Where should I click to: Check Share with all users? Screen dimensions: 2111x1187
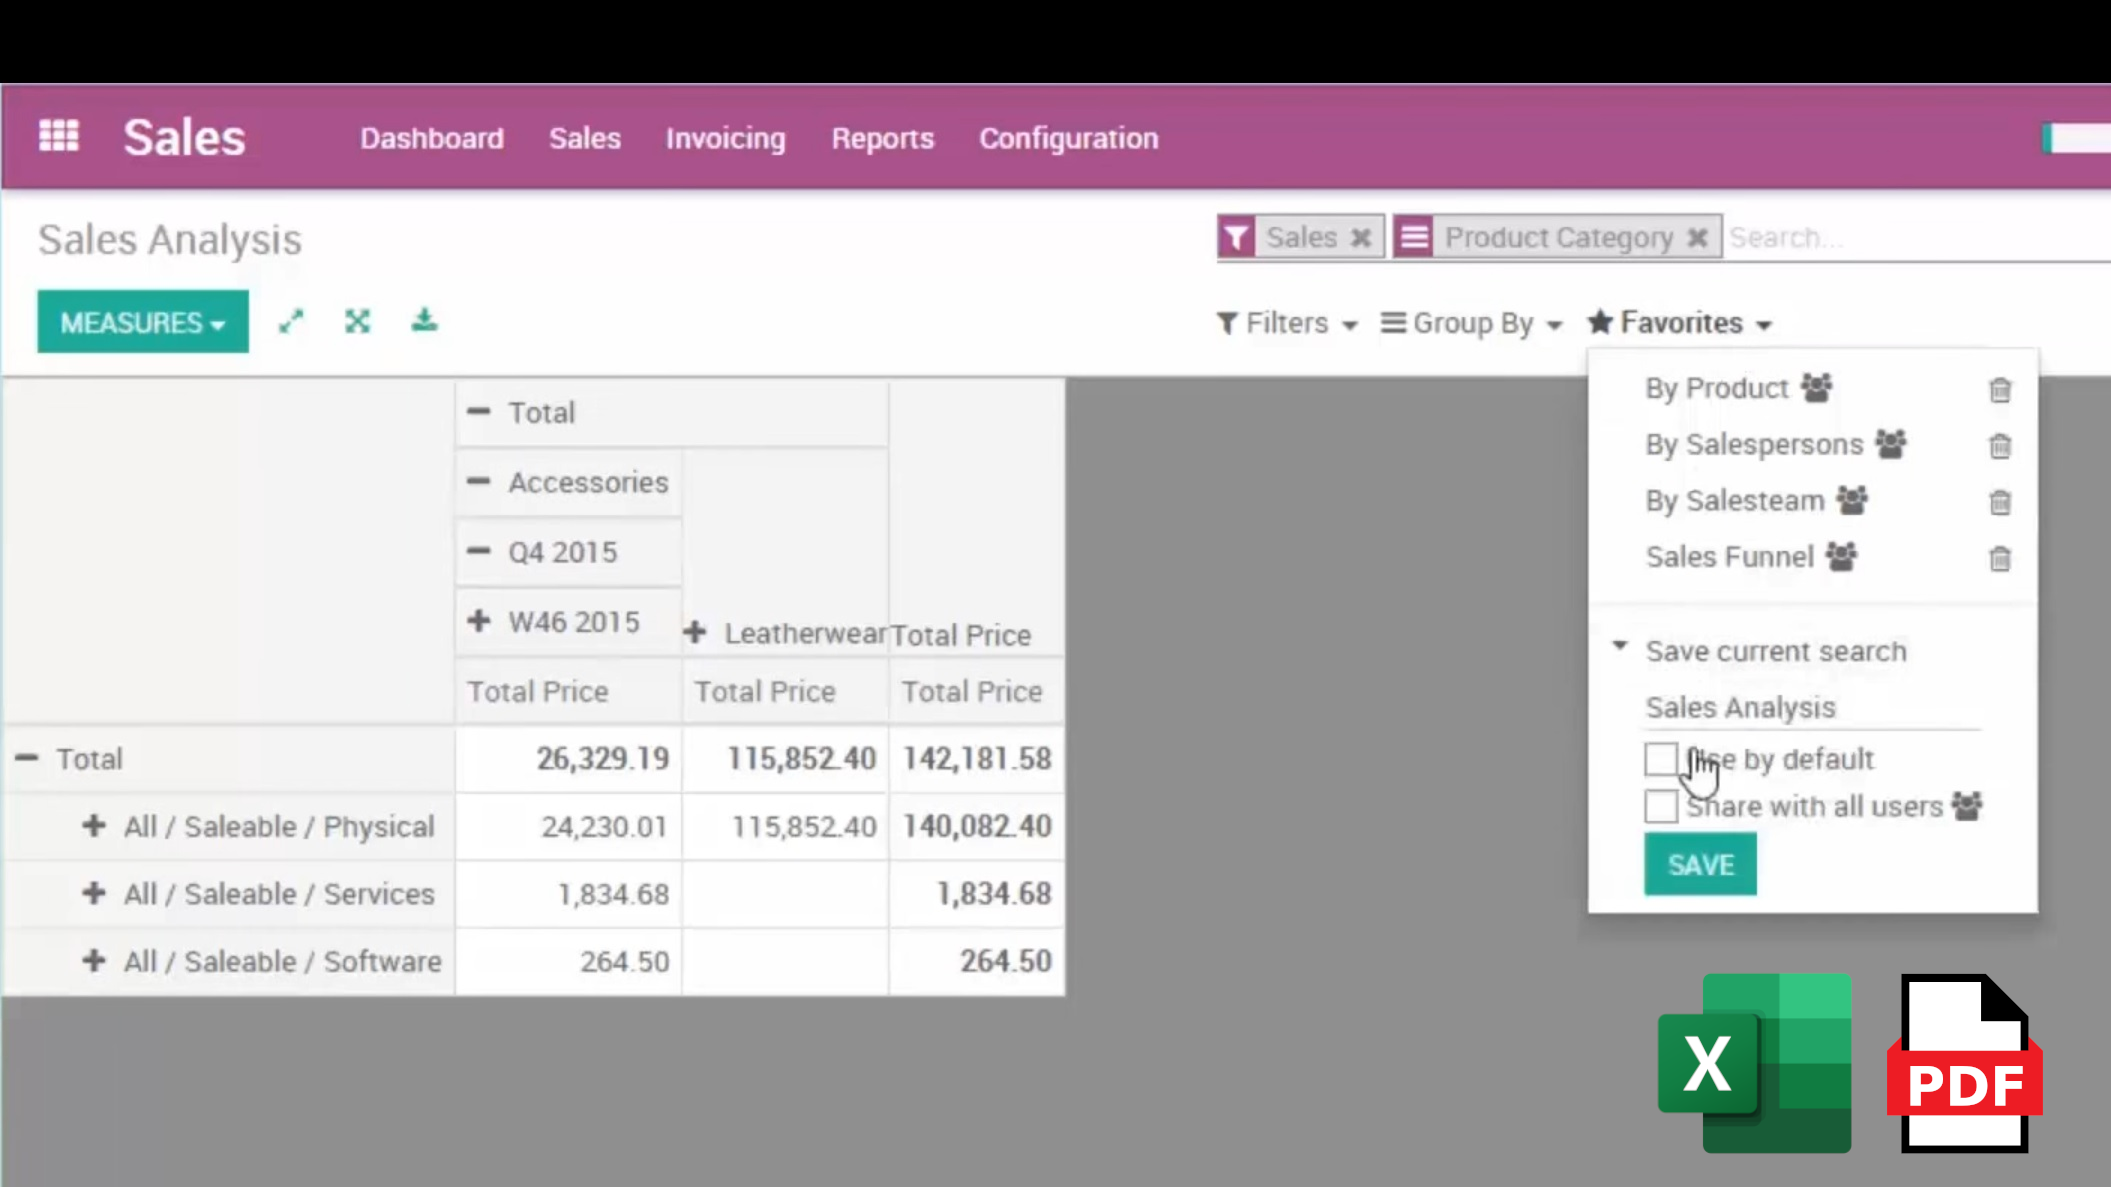tap(1661, 806)
